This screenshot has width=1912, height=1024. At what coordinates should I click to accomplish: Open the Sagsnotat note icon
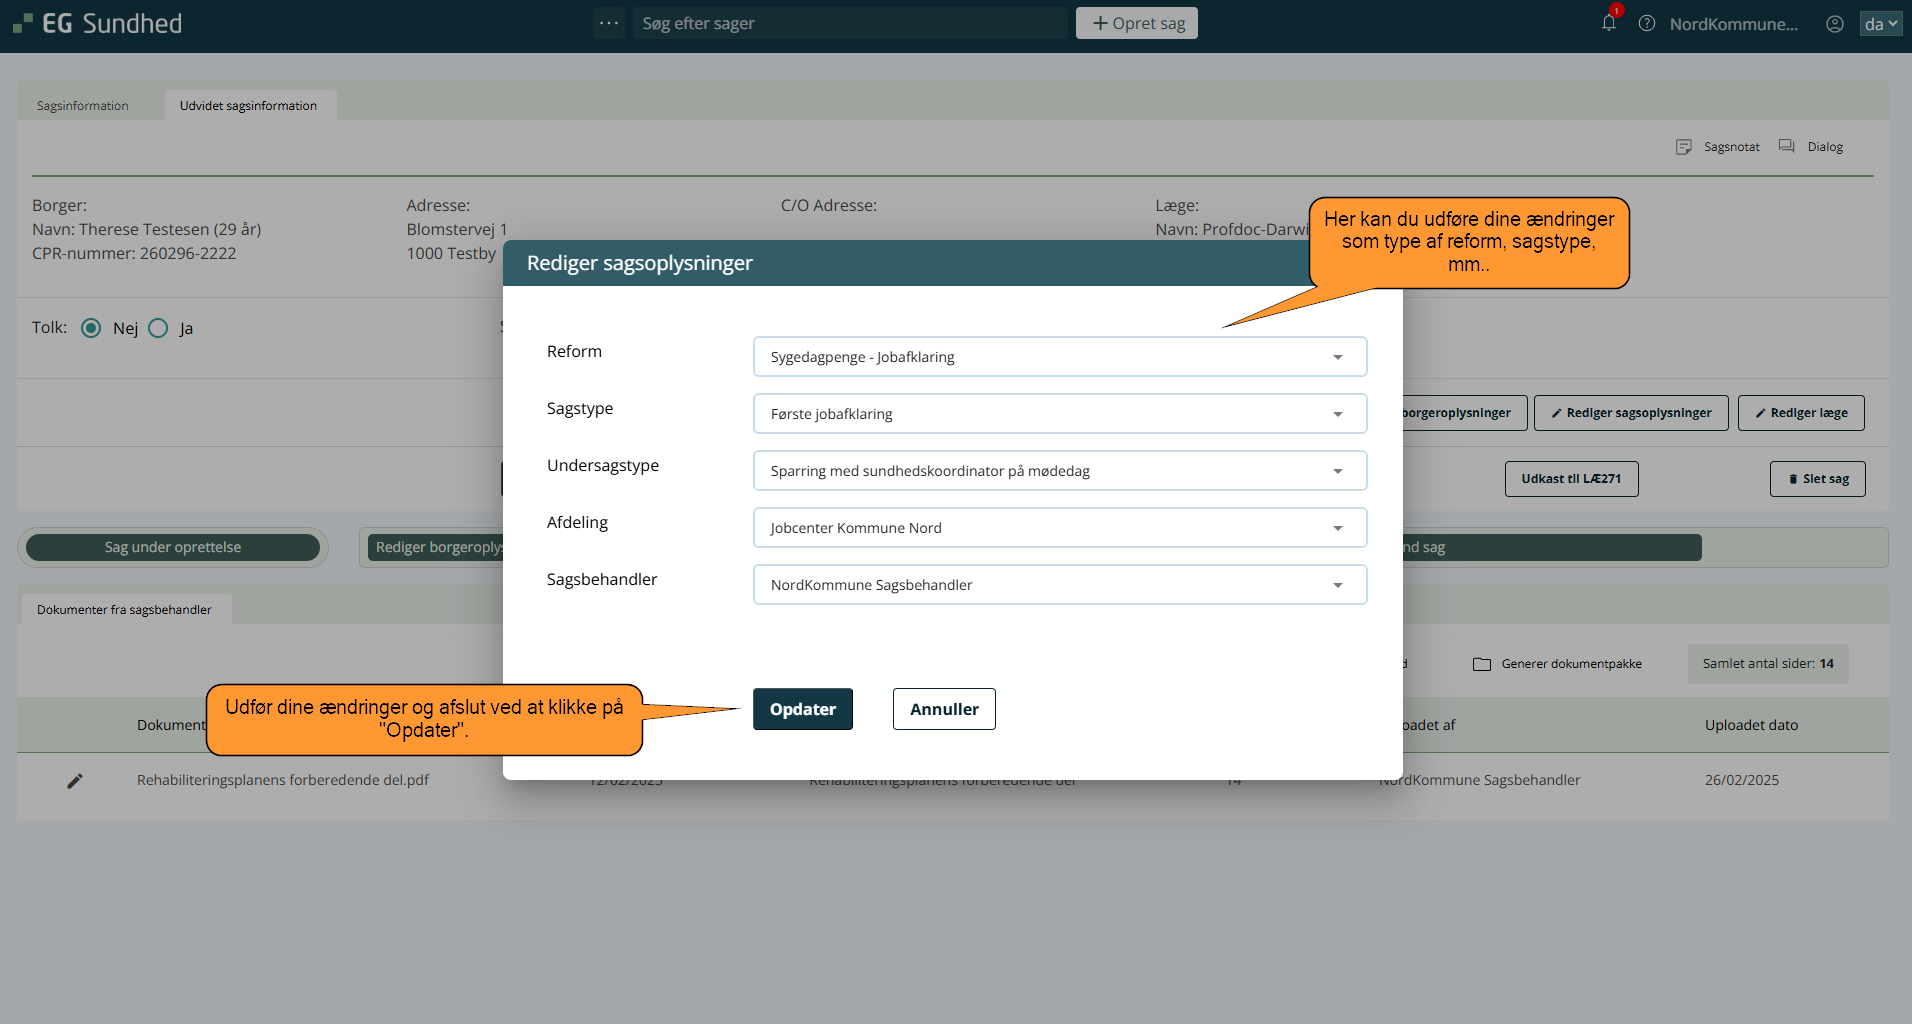tap(1684, 147)
